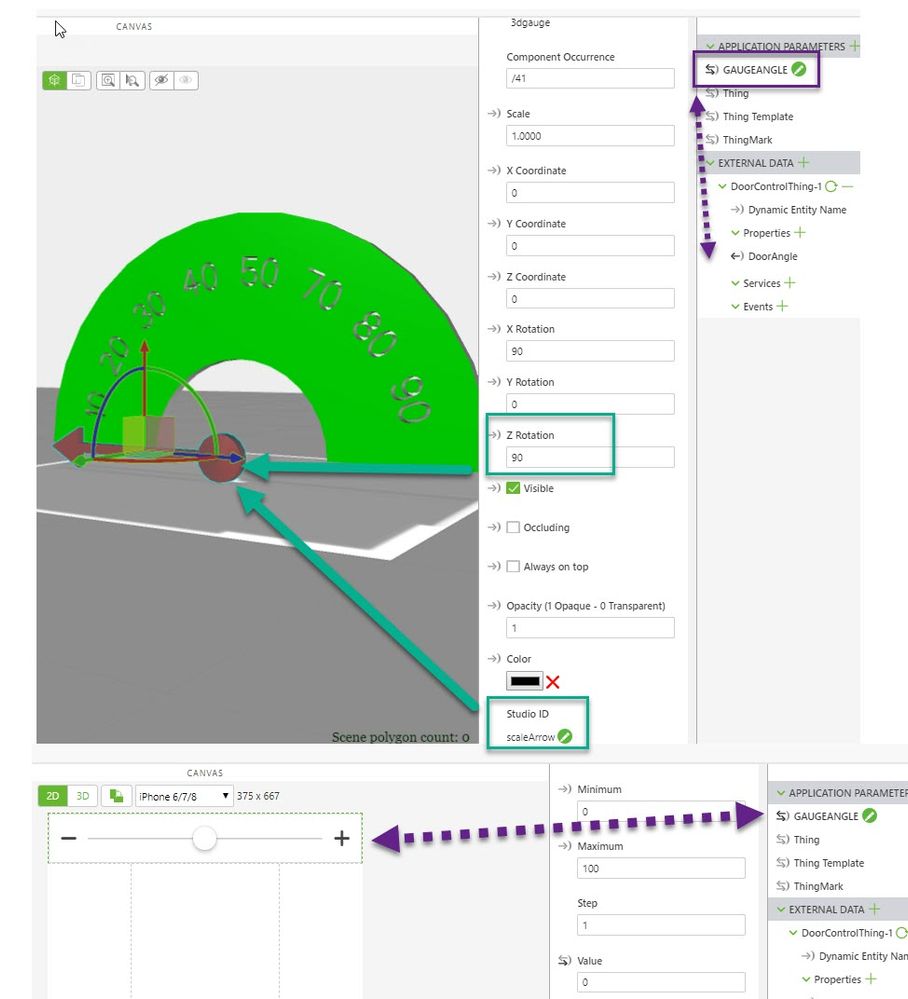The width and height of the screenshot is (908, 999).
Task: Click the overlay layers icon next to 3D
Action: click(x=117, y=796)
